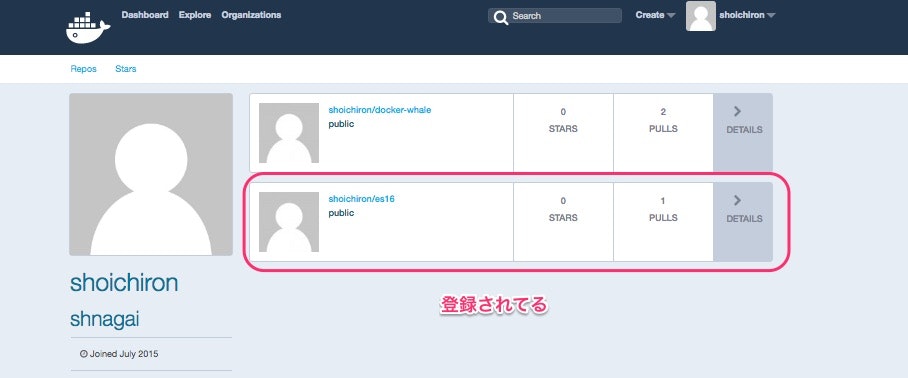The height and width of the screenshot is (378, 908).
Task: Switch to the Stars tab
Action: (126, 69)
